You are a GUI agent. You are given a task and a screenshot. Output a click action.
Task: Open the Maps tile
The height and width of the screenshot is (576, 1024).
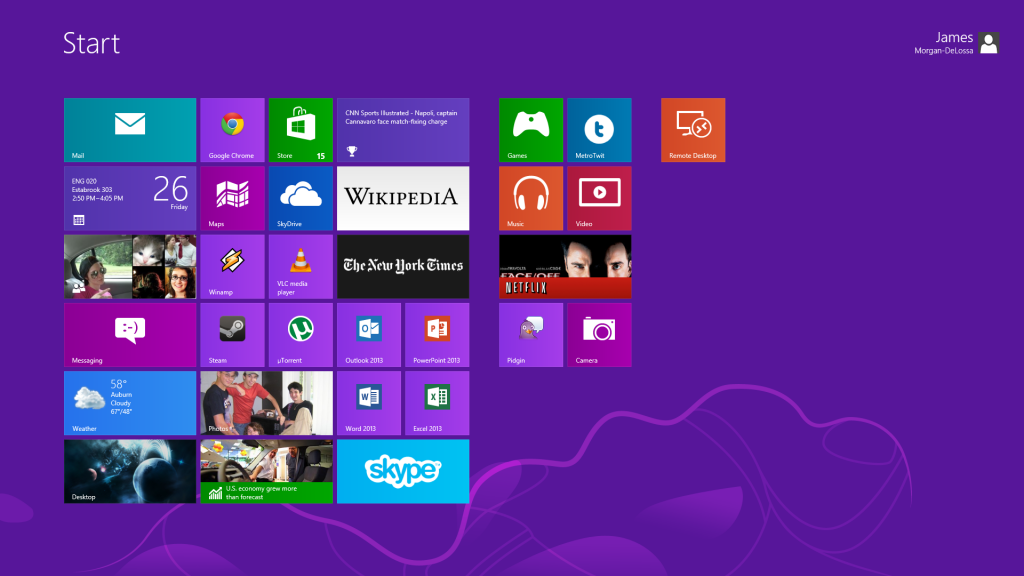click(232, 199)
